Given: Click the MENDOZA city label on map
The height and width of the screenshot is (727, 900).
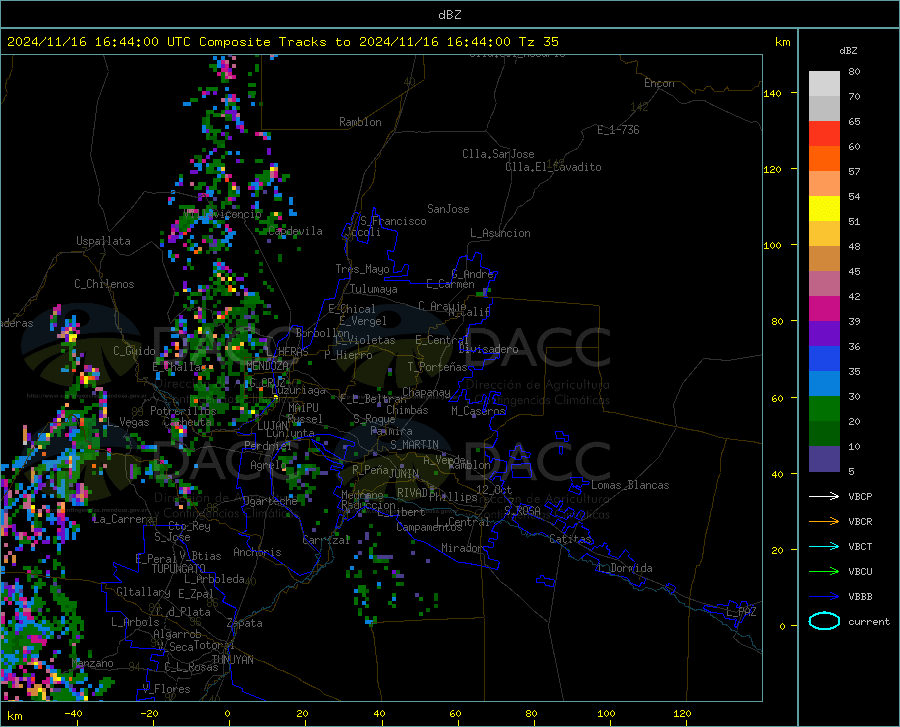Looking at the screenshot, I should pos(267,366).
